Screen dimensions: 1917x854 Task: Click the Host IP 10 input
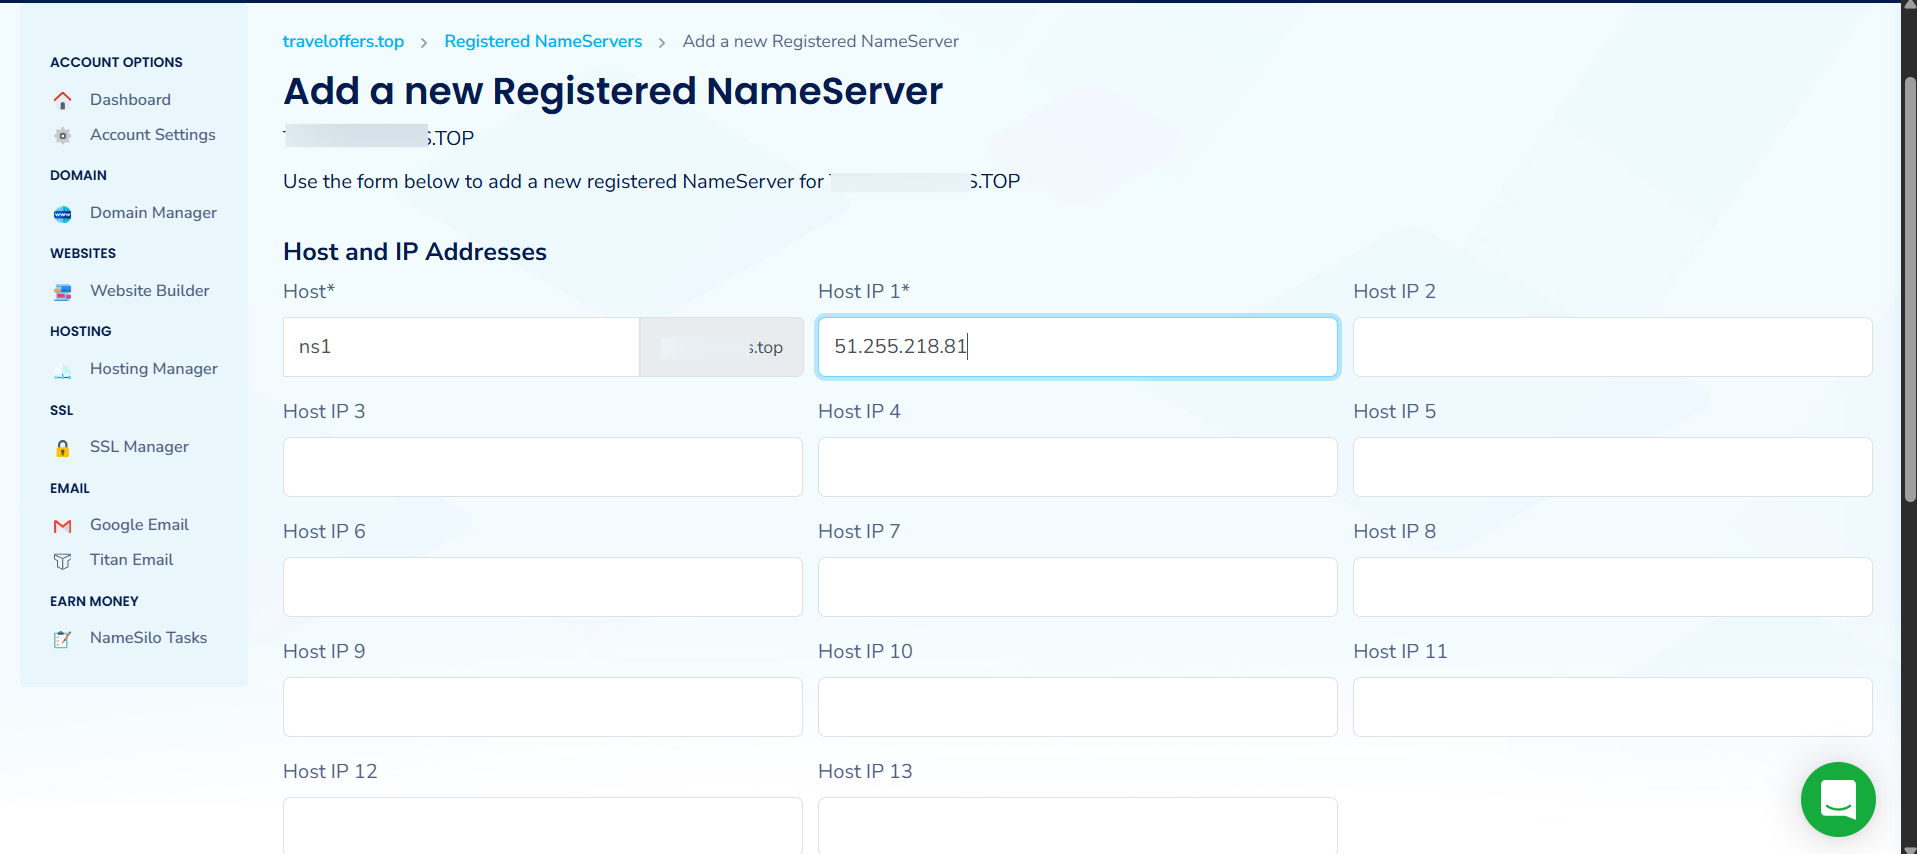click(x=1078, y=707)
